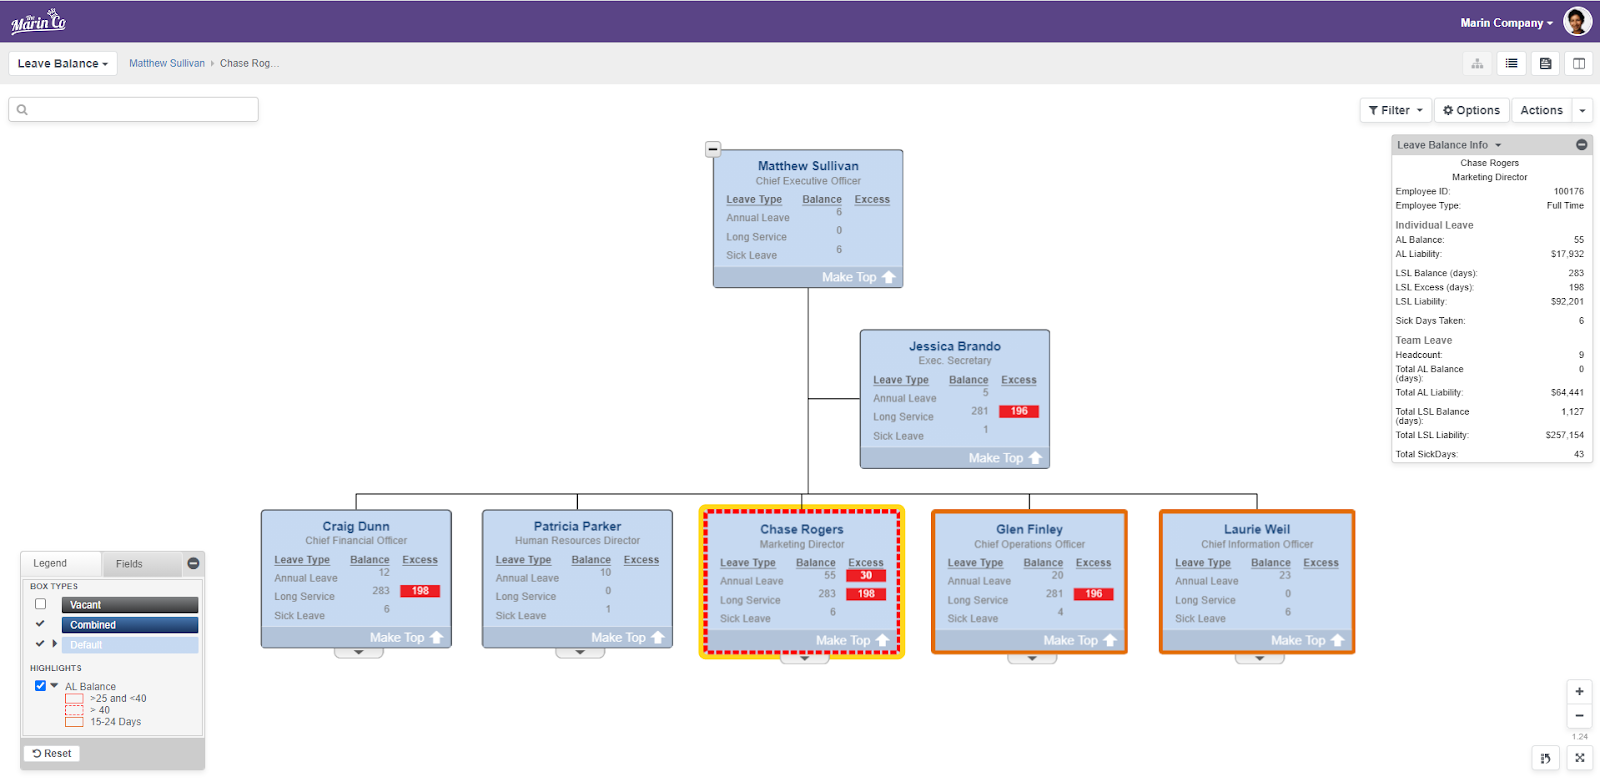This screenshot has height=782, width=1600.
Task: Open the profile card view icon
Action: tap(1545, 63)
